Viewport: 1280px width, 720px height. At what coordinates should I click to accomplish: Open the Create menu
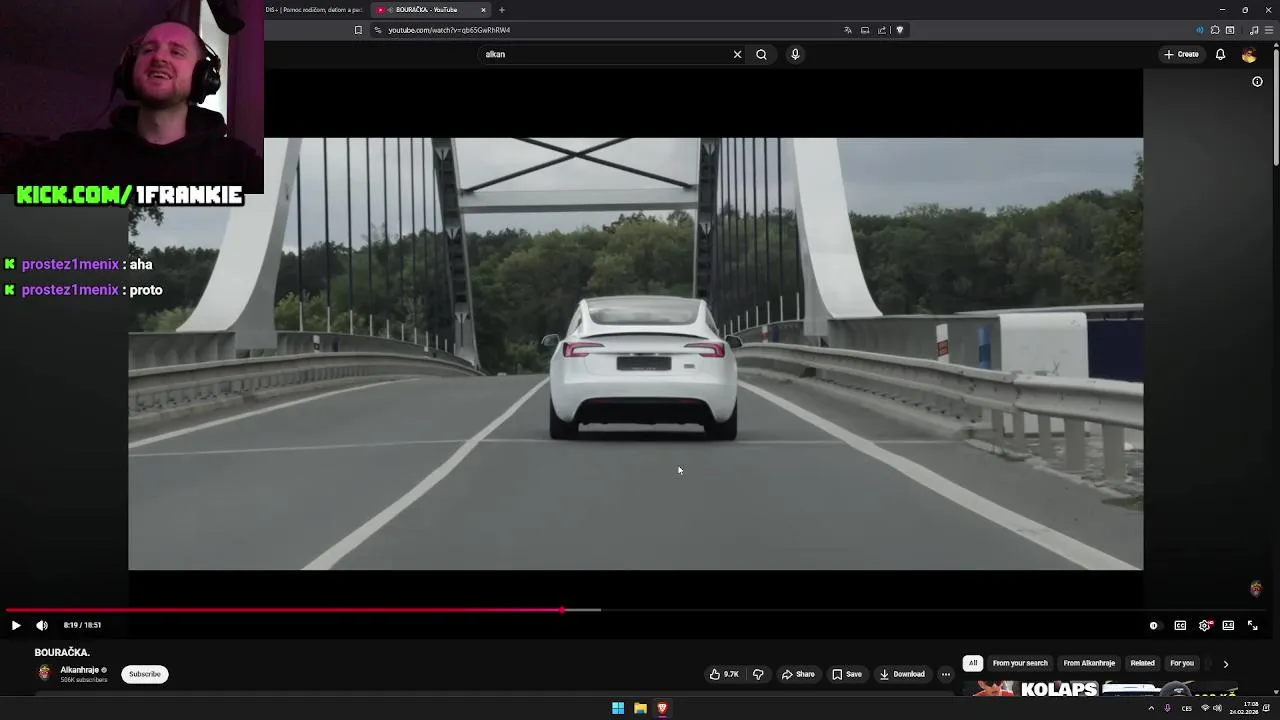[x=1181, y=54]
